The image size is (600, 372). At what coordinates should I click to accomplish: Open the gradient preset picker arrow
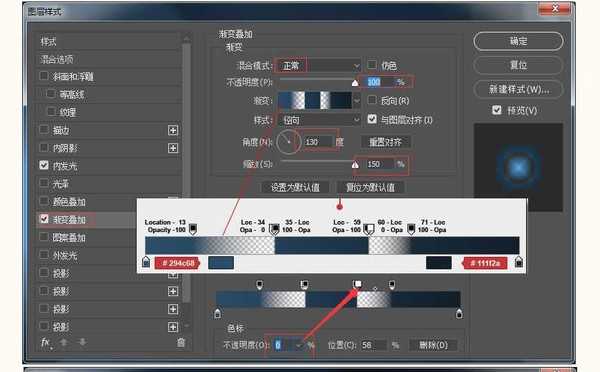357,101
